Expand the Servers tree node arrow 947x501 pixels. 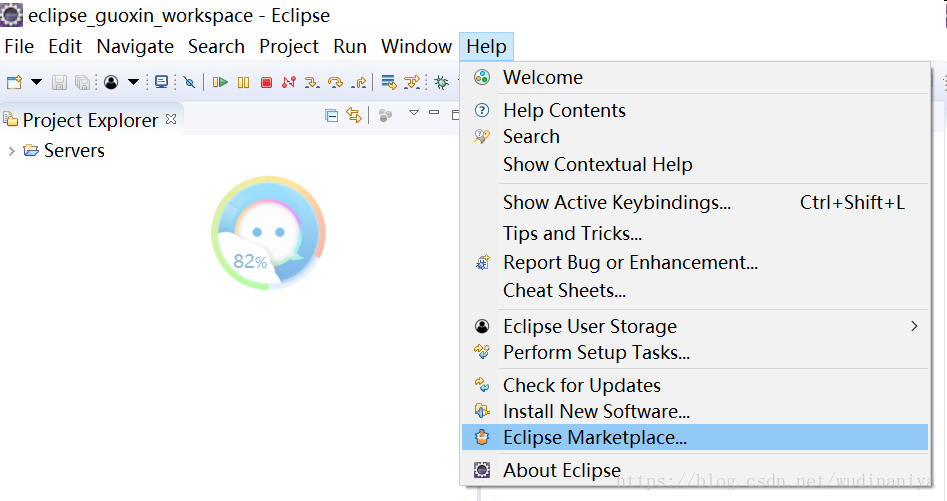11,151
